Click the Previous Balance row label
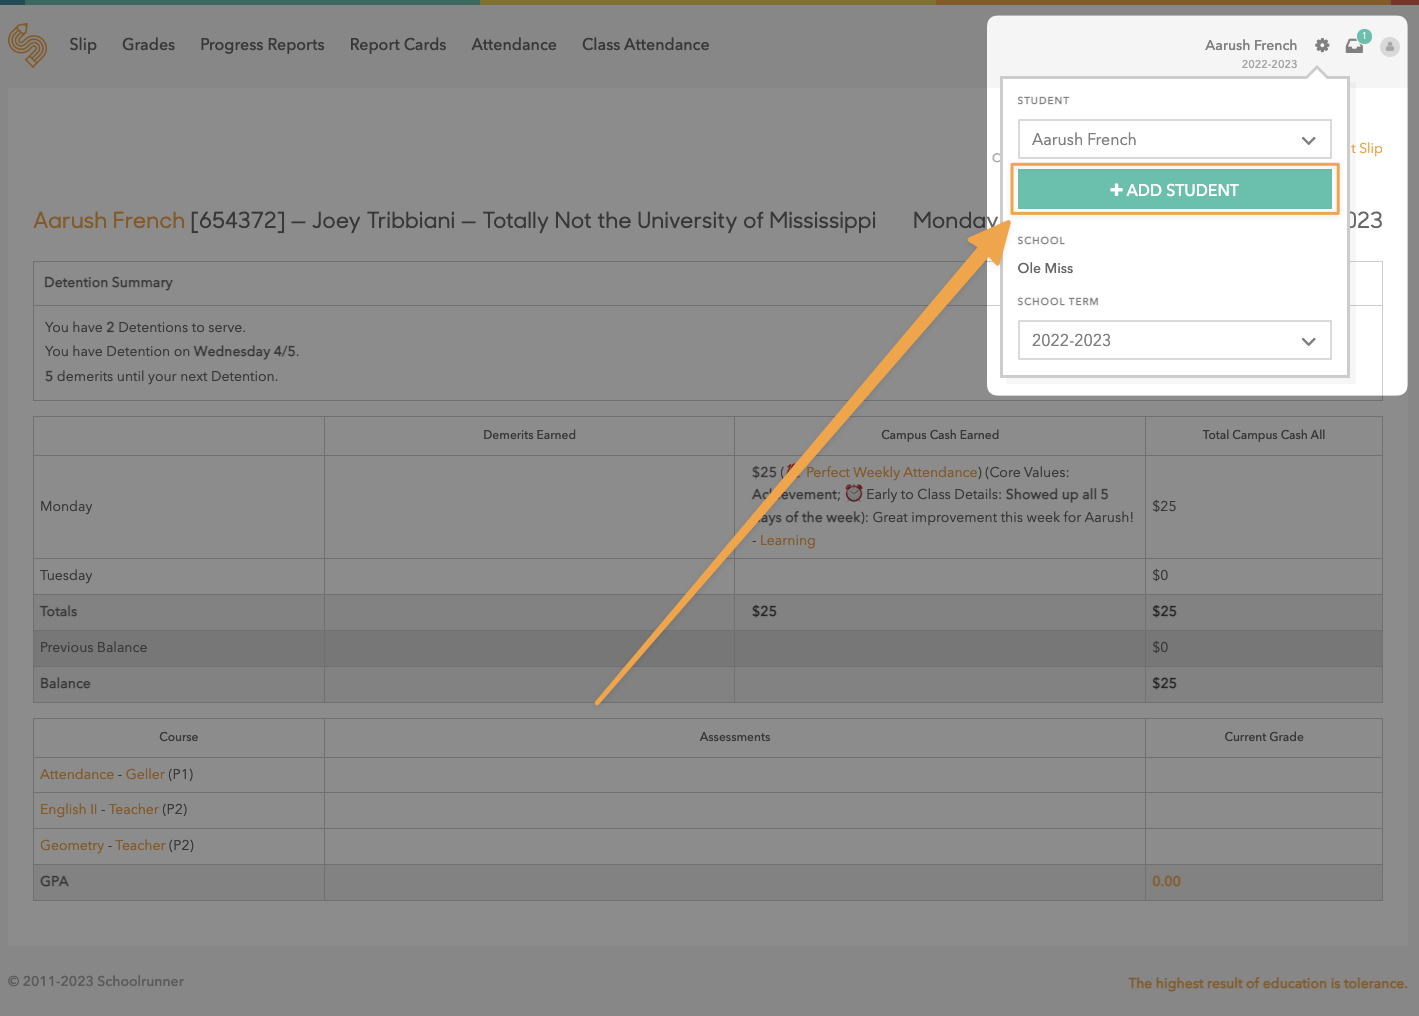1419x1016 pixels. tap(93, 648)
